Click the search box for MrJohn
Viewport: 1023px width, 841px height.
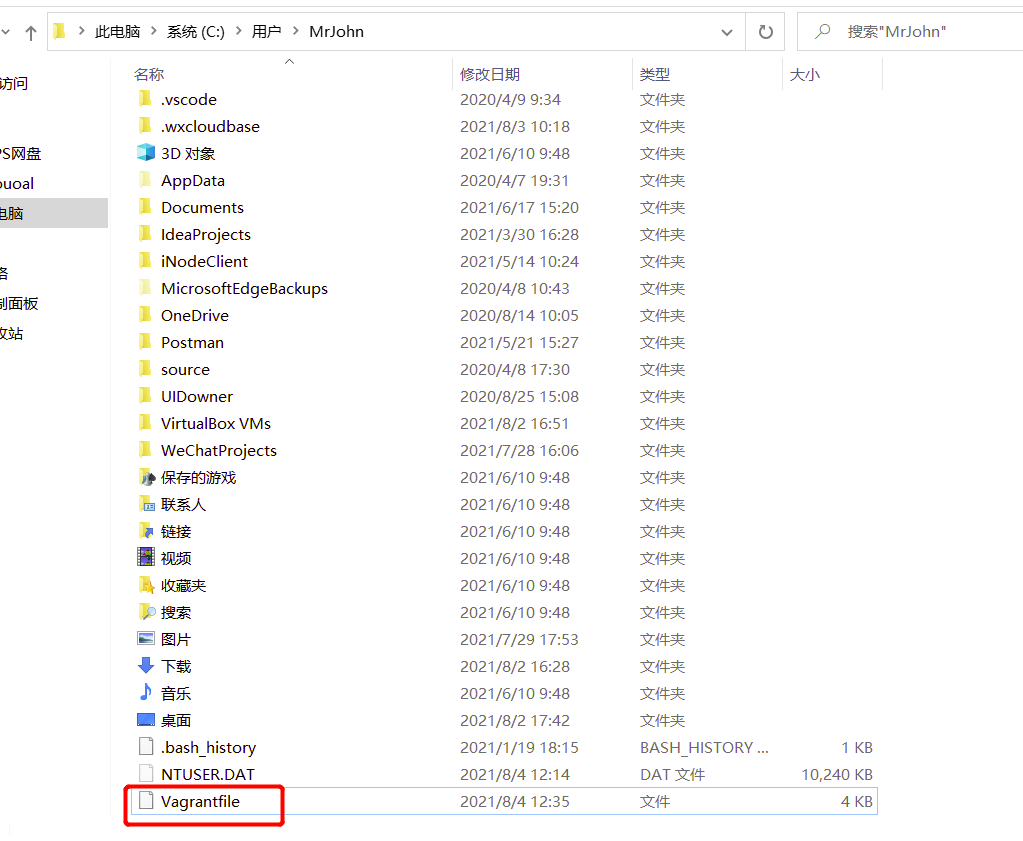tap(909, 32)
